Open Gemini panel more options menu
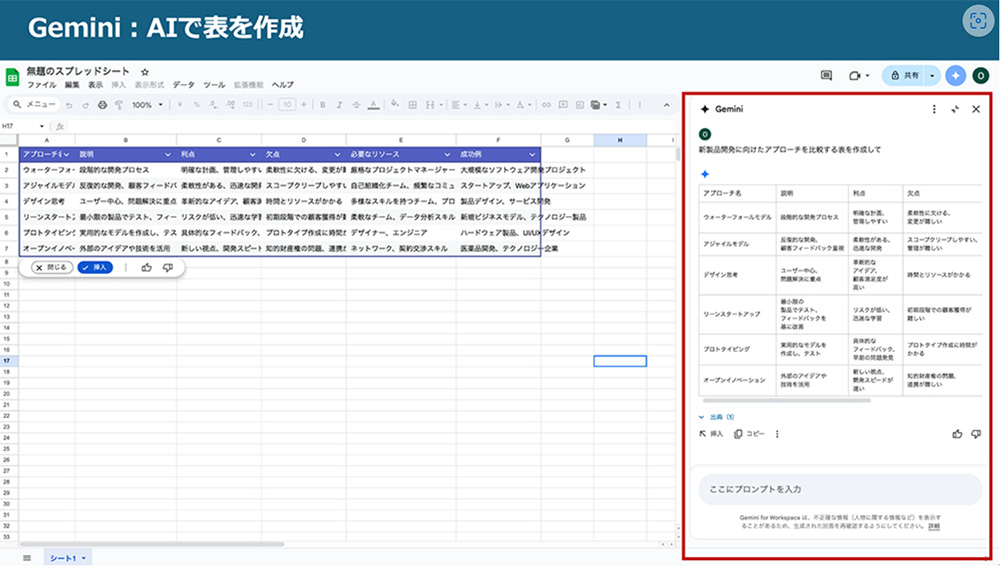 tap(934, 110)
